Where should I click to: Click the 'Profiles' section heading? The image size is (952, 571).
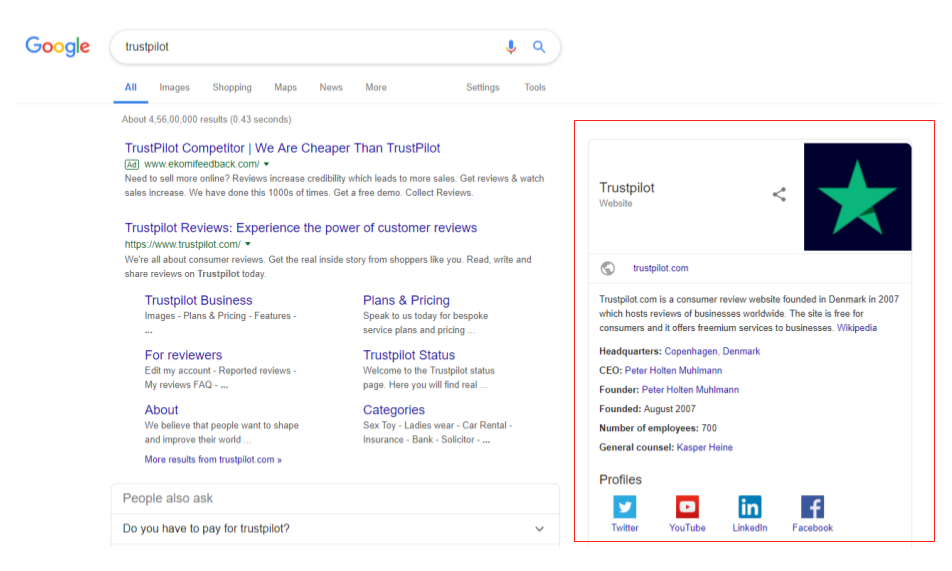[x=620, y=479]
